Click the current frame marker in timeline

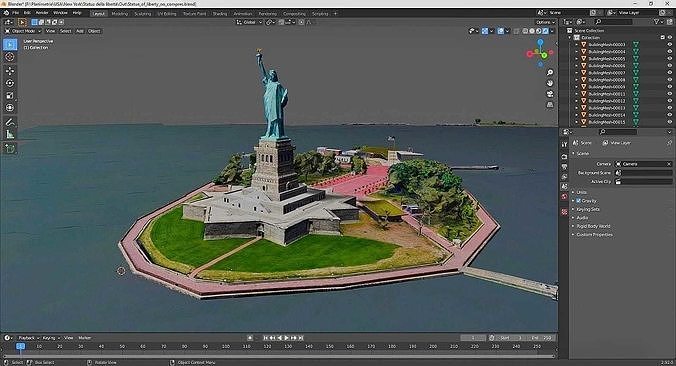coord(20,346)
